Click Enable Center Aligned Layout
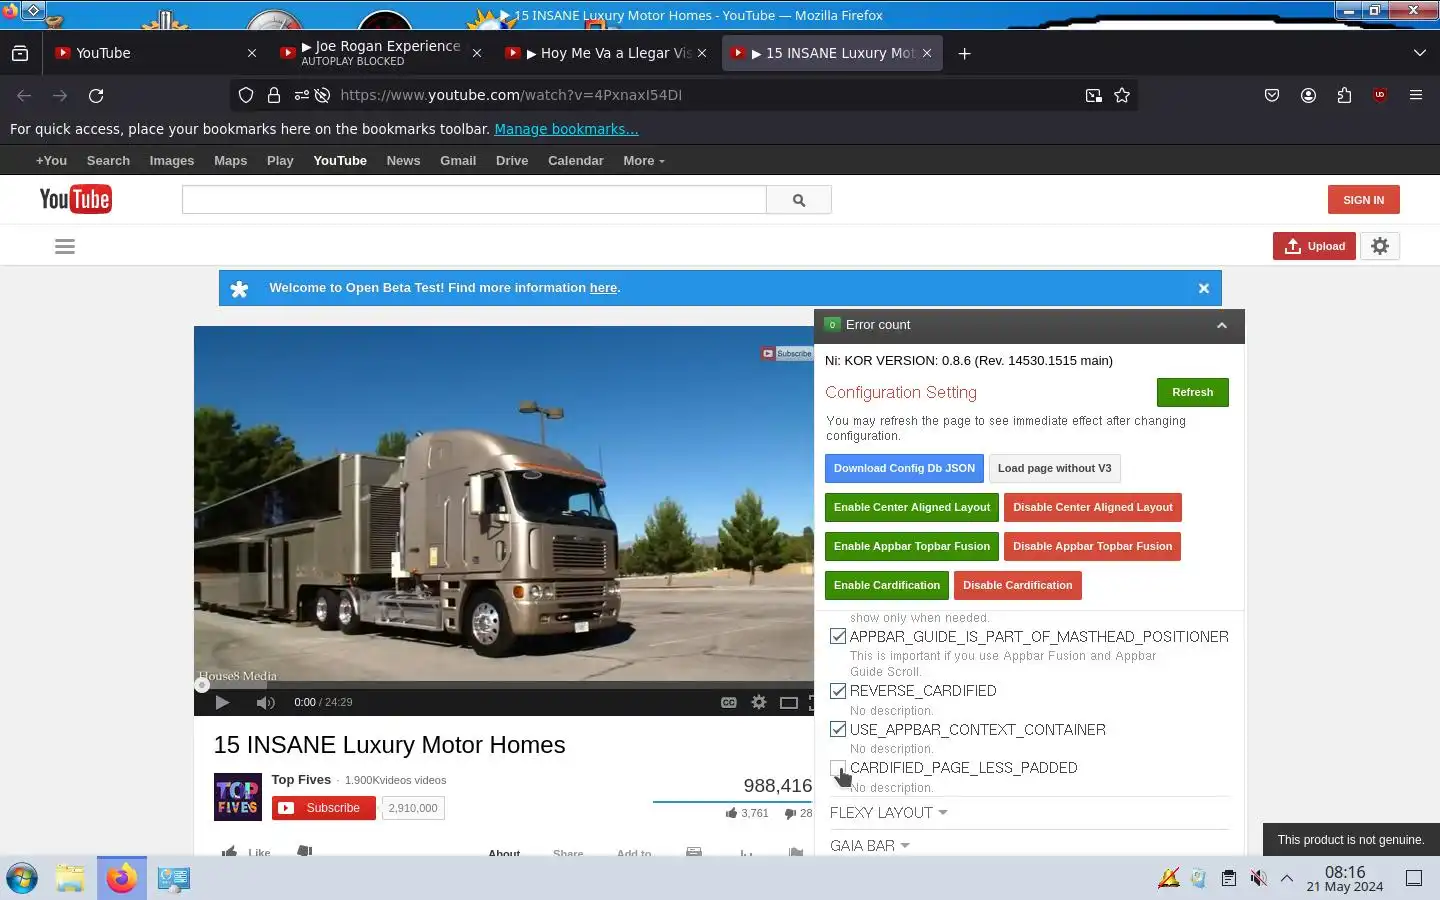Screen dimensions: 1440x900 click(x=912, y=507)
